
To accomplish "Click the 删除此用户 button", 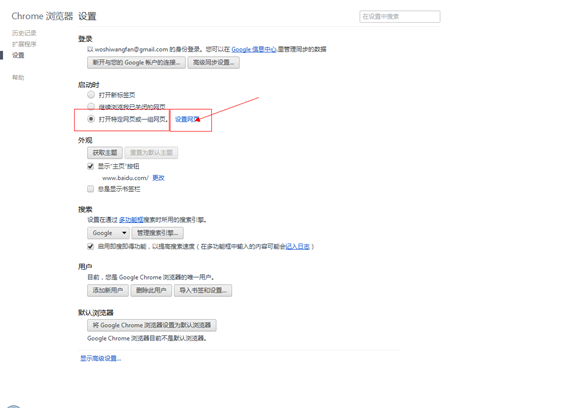I will [x=151, y=290].
